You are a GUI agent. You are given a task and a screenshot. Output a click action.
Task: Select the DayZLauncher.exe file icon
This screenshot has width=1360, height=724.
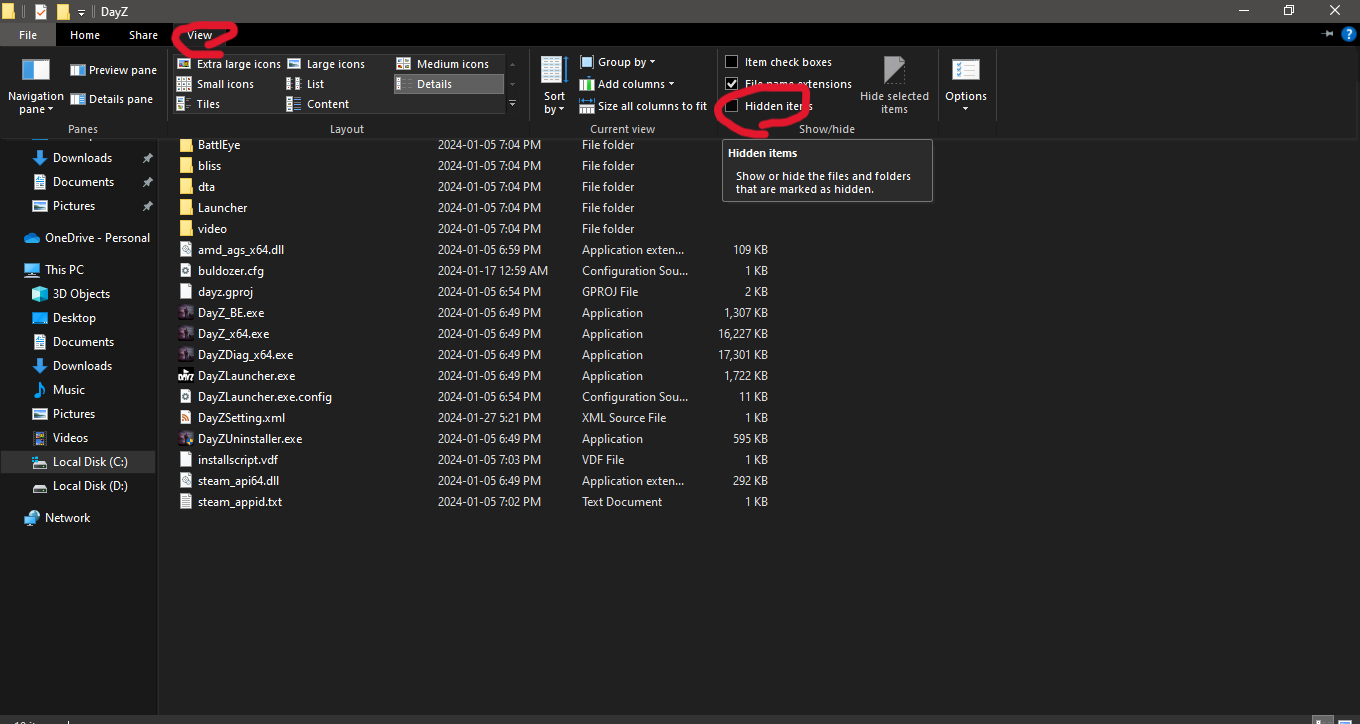(186, 376)
